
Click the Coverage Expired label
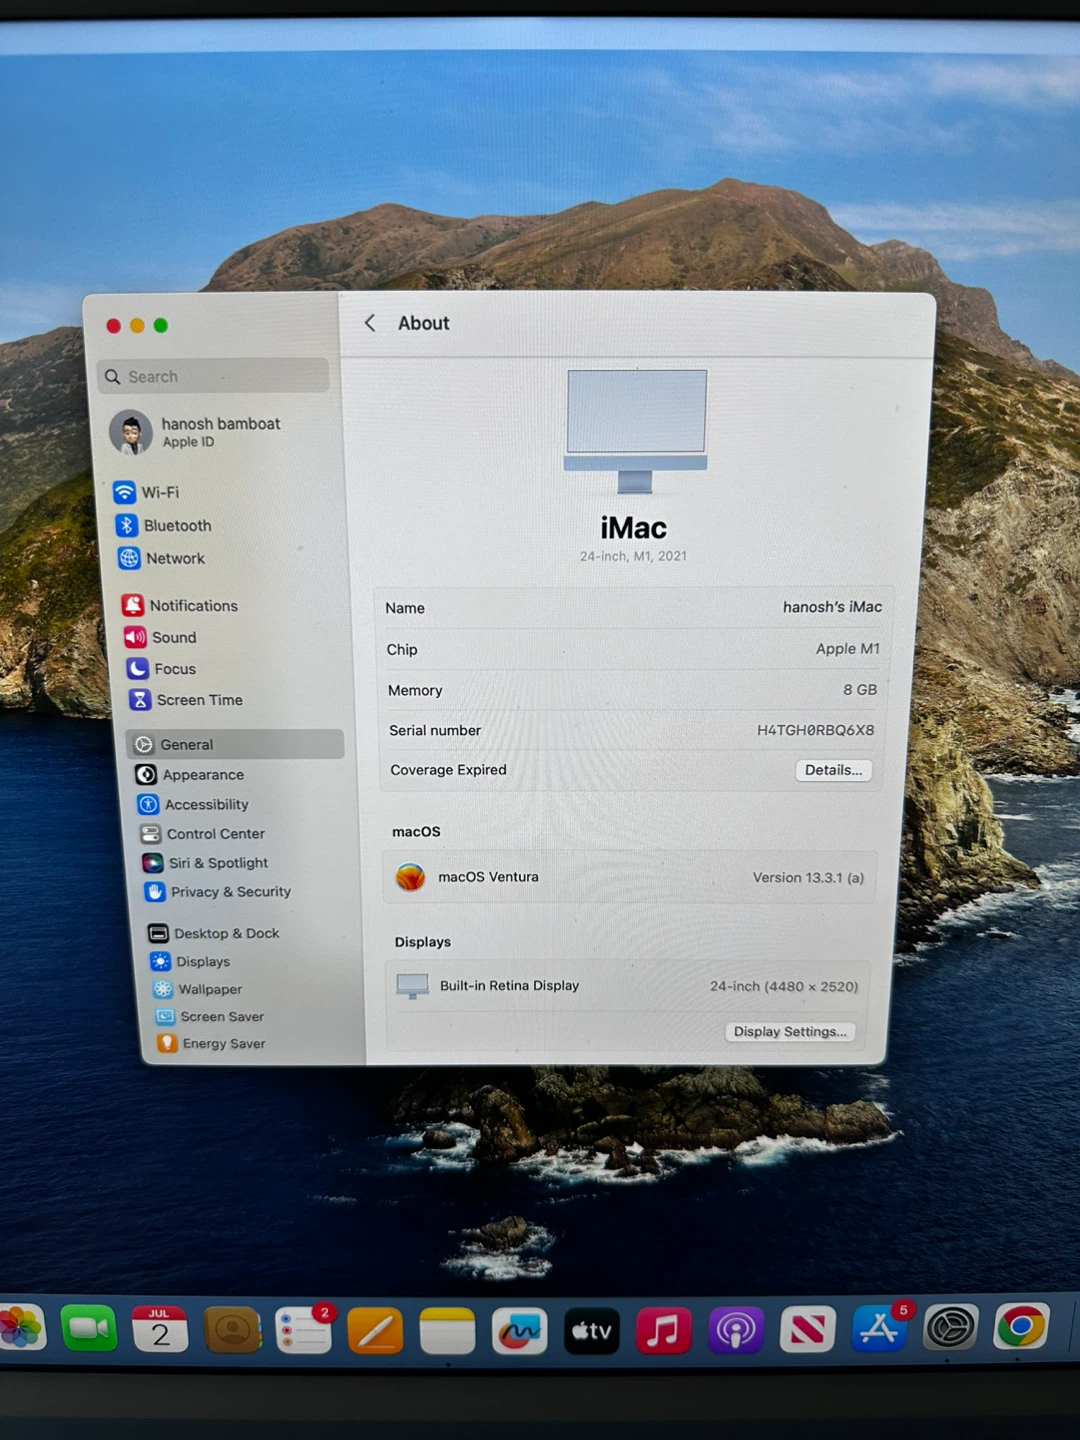[x=448, y=770]
